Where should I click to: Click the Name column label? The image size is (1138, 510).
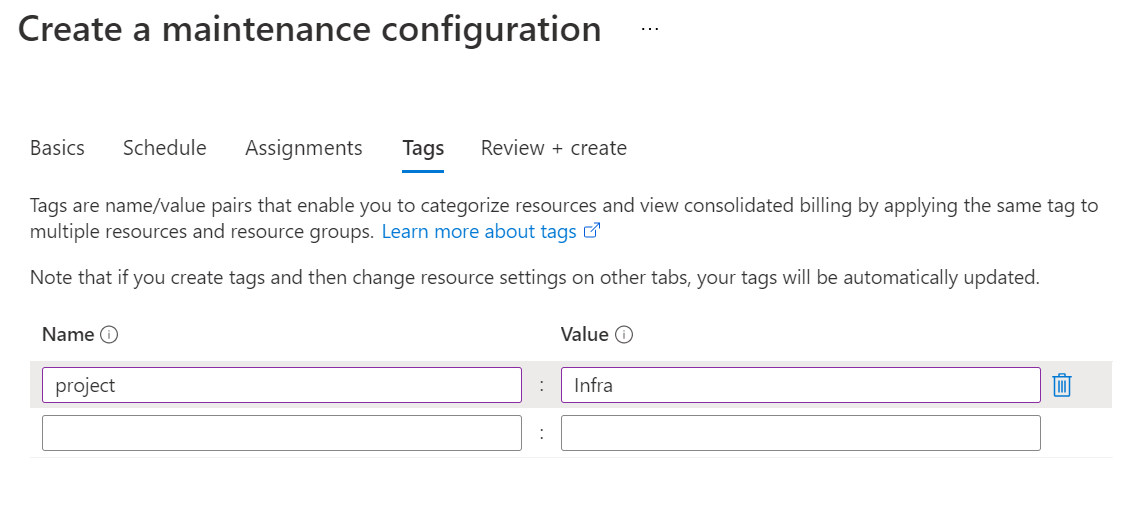tap(68, 335)
